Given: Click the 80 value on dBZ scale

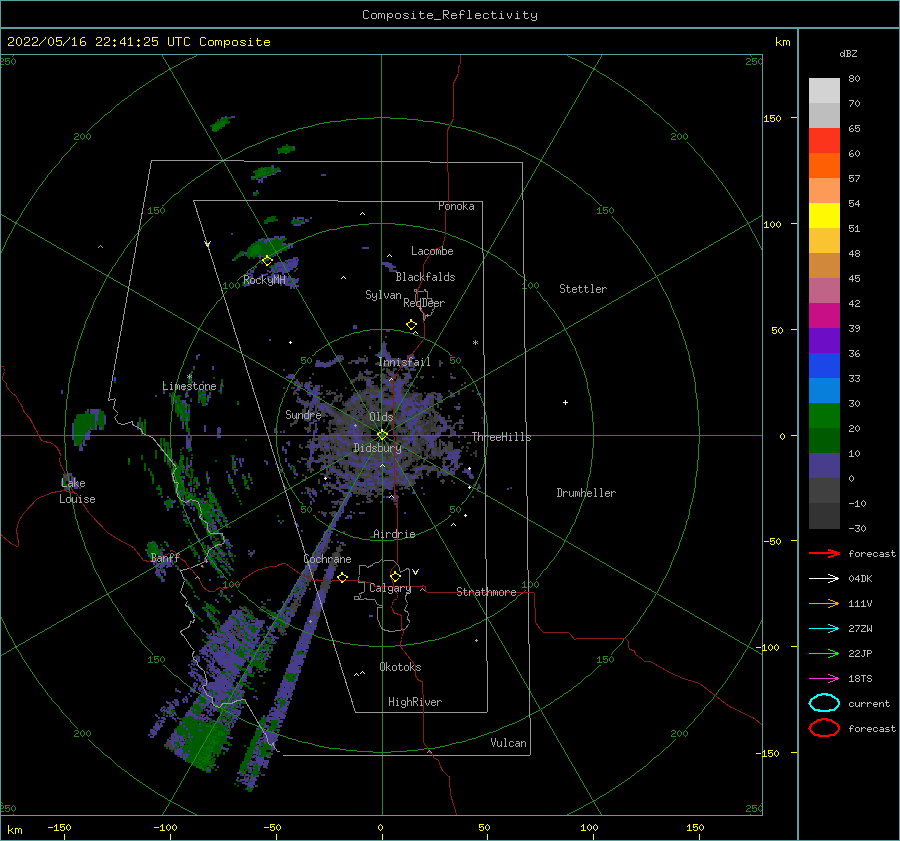Looking at the screenshot, I should pyautogui.click(x=855, y=79).
